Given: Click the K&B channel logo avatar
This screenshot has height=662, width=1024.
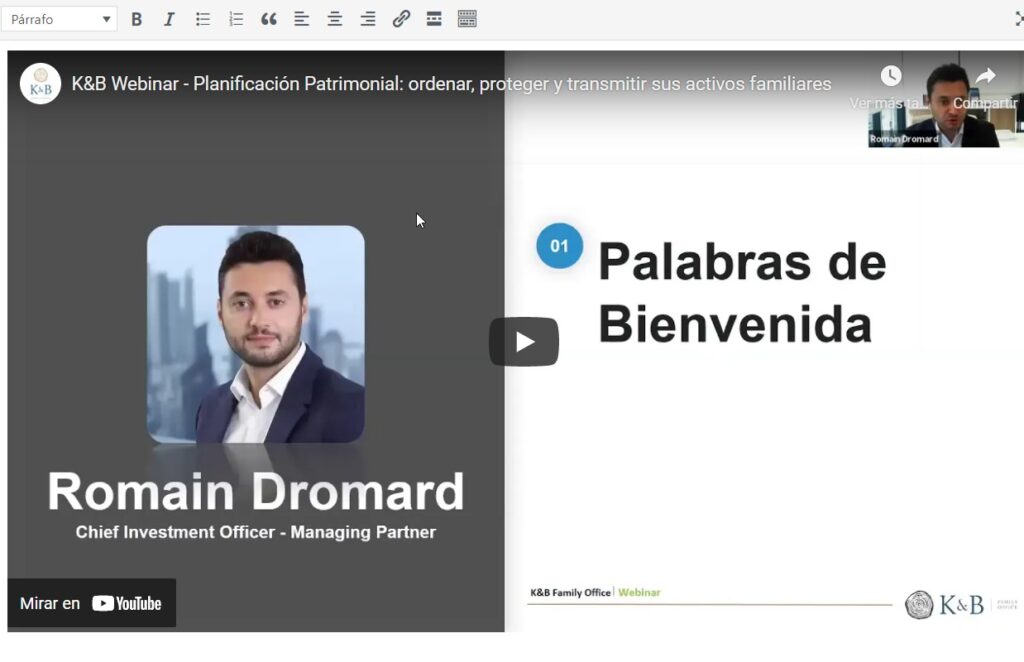Looking at the screenshot, I should (41, 84).
